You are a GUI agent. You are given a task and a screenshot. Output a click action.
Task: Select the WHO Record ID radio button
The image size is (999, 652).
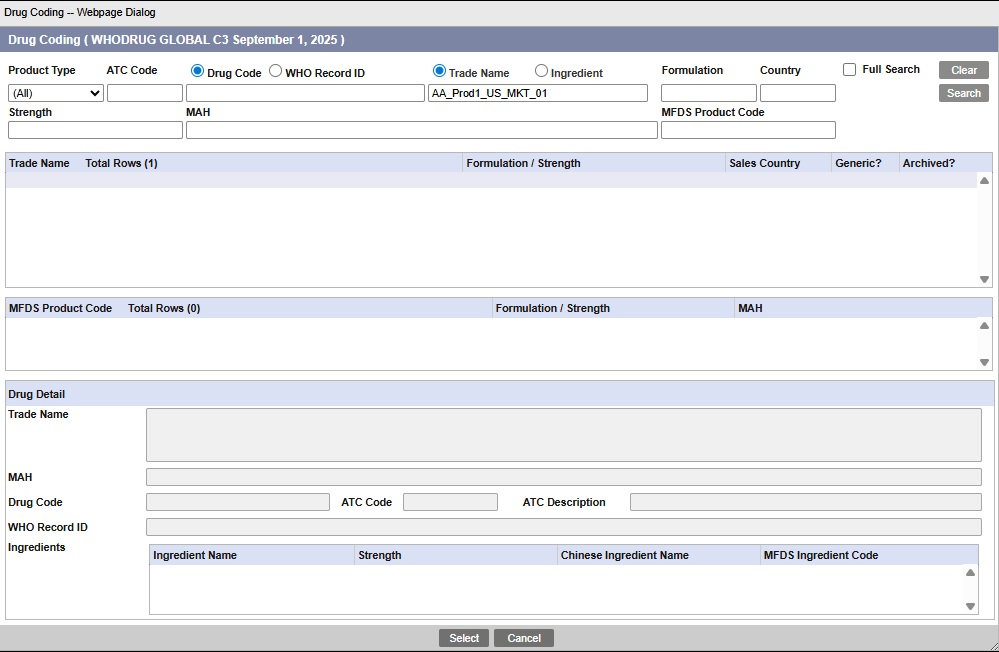[275, 71]
